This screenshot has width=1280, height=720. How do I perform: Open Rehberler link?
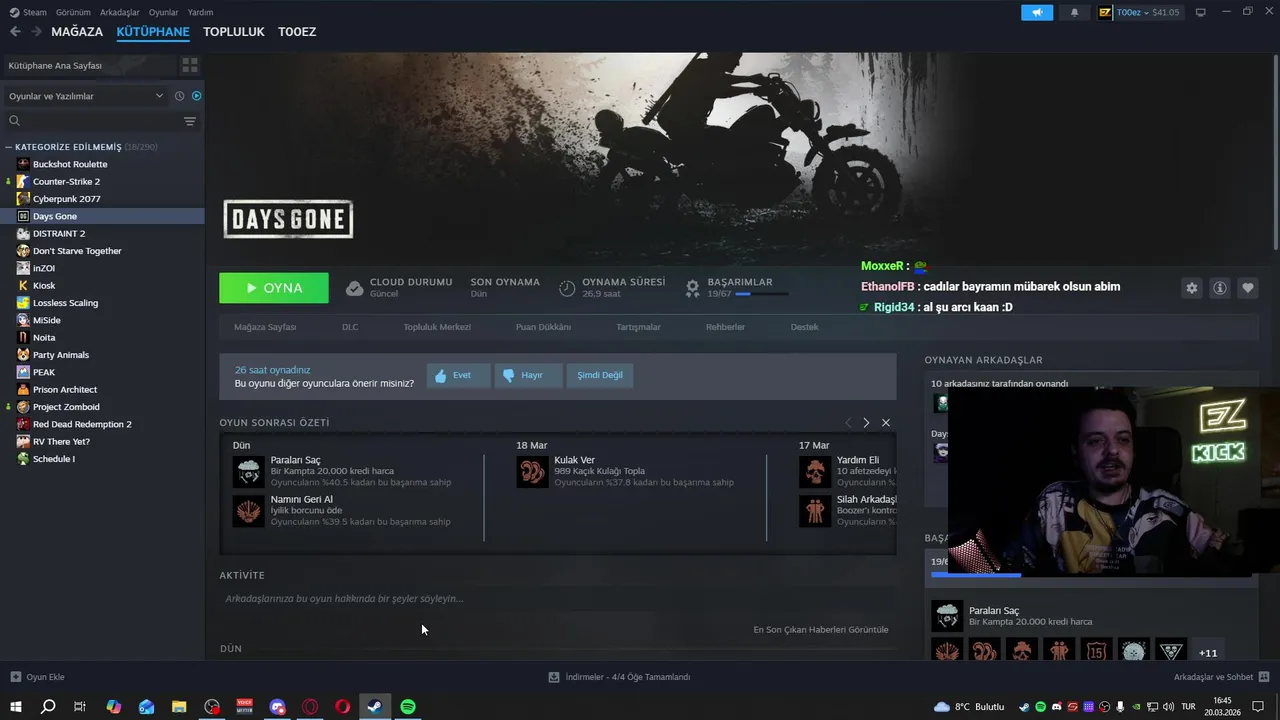[x=725, y=327]
